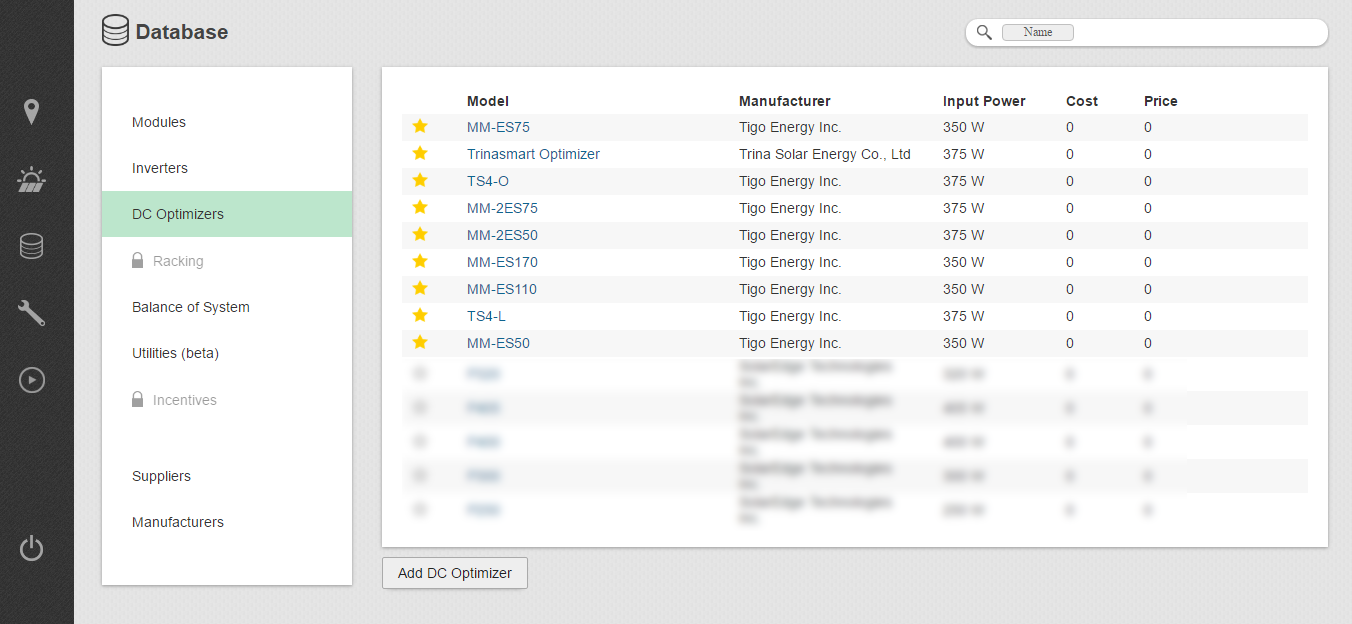Toggle favorite star for Trinasmart Optimizer
The height and width of the screenshot is (624, 1352).
tap(420, 153)
